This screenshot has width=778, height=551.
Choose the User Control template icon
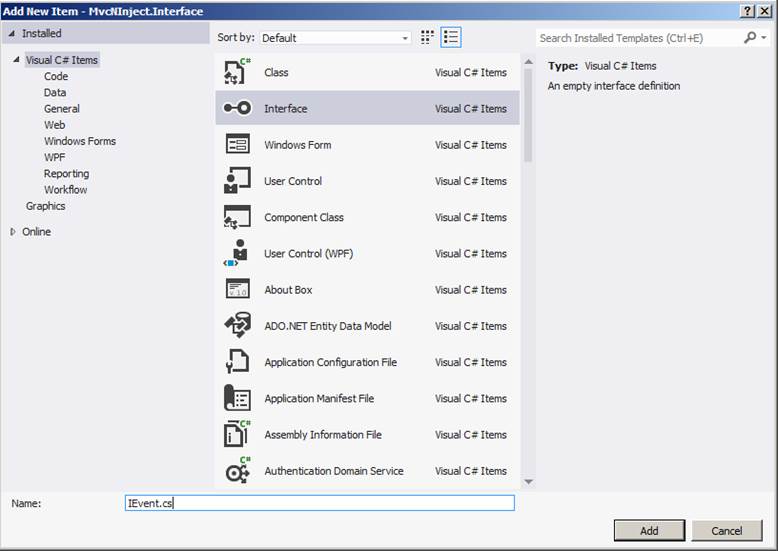(238, 181)
